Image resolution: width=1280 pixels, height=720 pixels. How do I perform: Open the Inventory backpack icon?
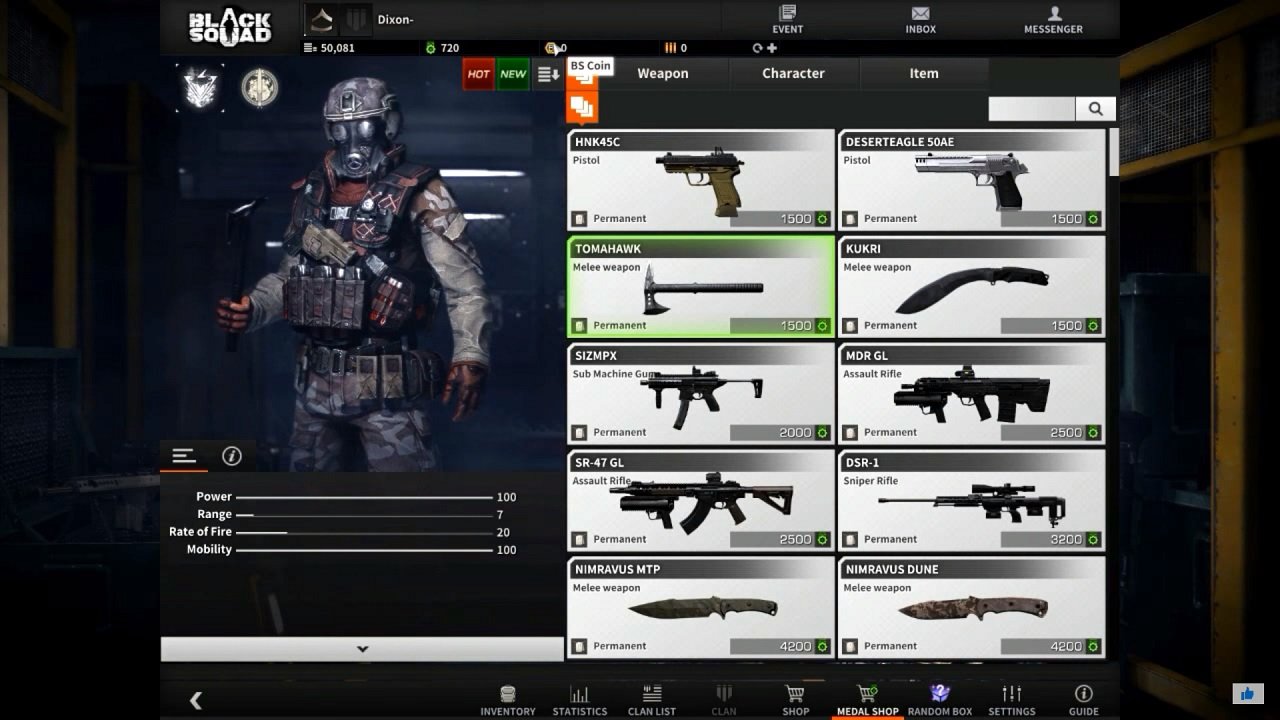click(x=508, y=694)
